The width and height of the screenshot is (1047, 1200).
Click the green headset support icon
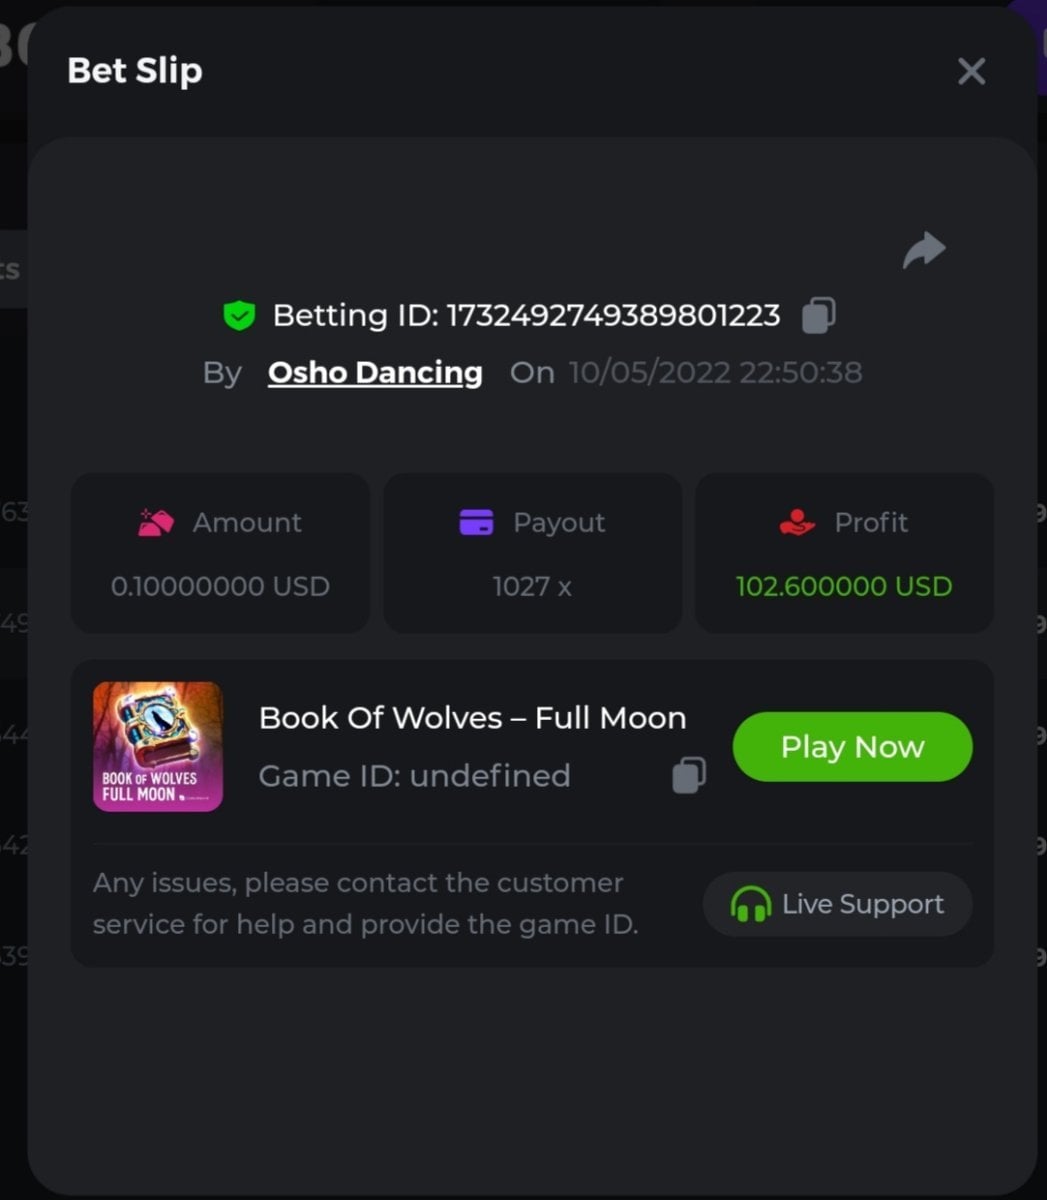[x=750, y=905]
